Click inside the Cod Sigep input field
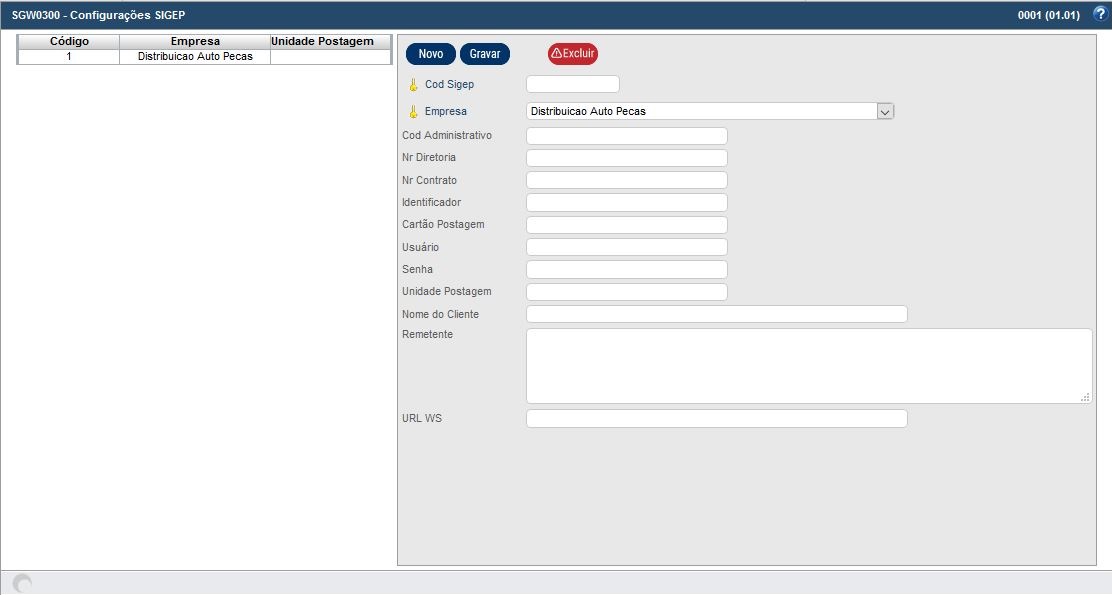The image size is (1112, 595). point(572,84)
